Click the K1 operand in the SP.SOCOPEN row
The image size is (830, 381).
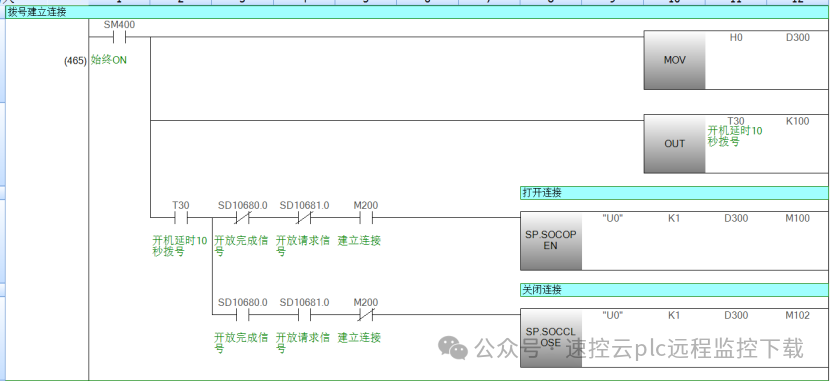674,218
